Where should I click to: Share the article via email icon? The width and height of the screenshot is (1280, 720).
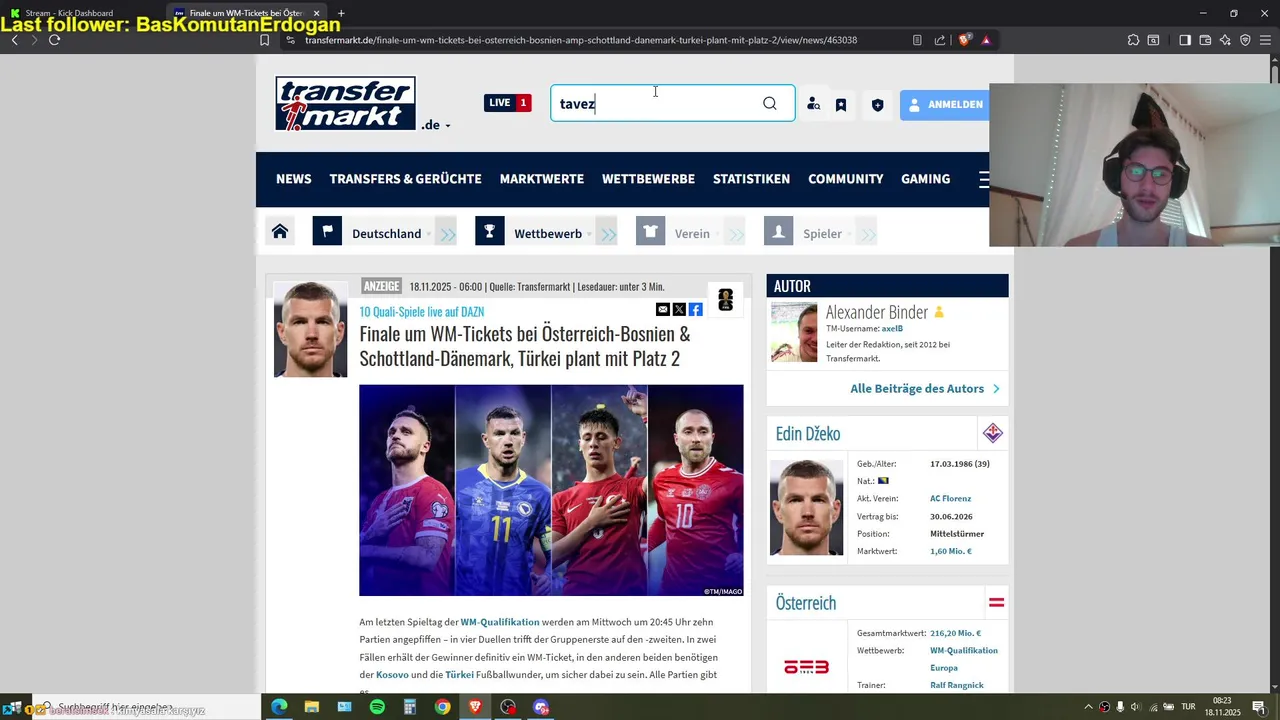[x=662, y=310]
